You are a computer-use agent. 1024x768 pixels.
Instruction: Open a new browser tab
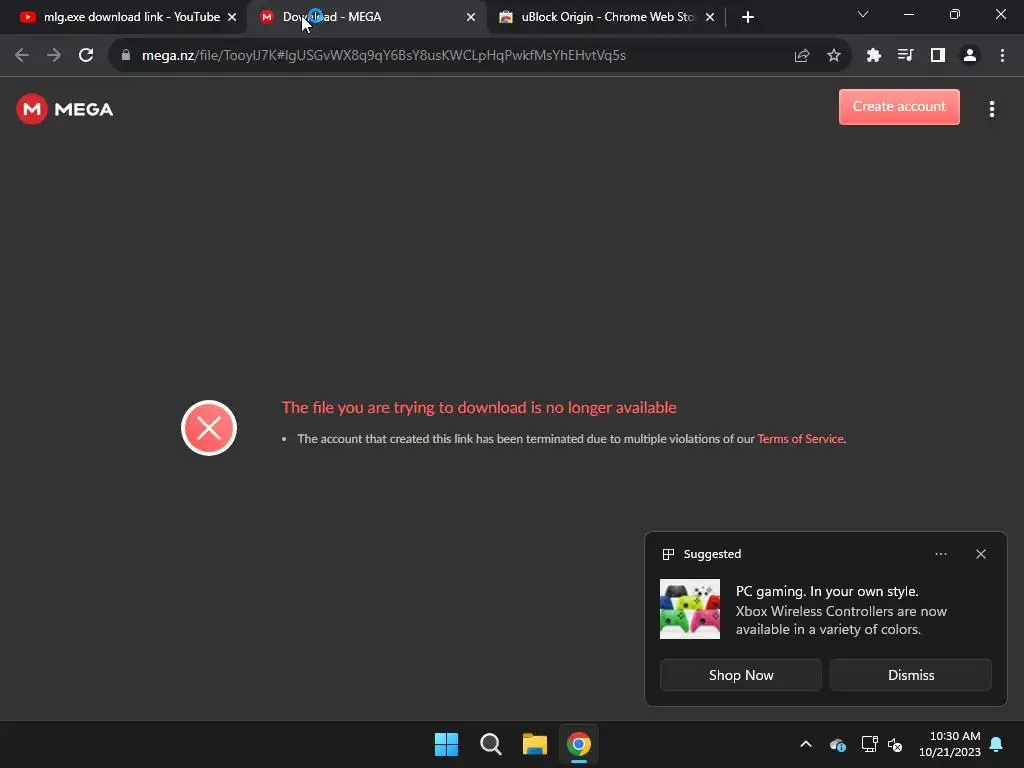point(748,17)
